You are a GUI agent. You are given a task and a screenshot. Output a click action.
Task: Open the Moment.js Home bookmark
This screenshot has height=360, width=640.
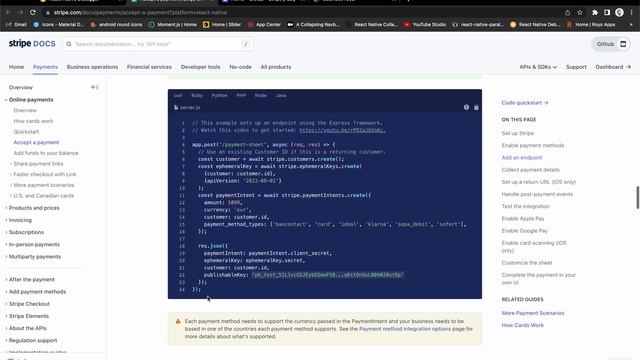pyautogui.click(x=172, y=24)
